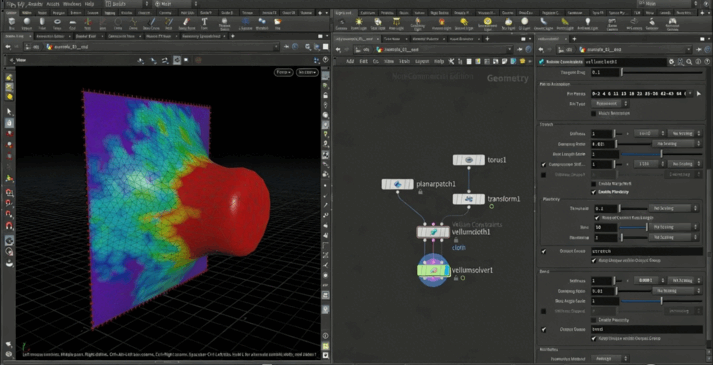Click the vellumsolver1 node

click(433, 270)
